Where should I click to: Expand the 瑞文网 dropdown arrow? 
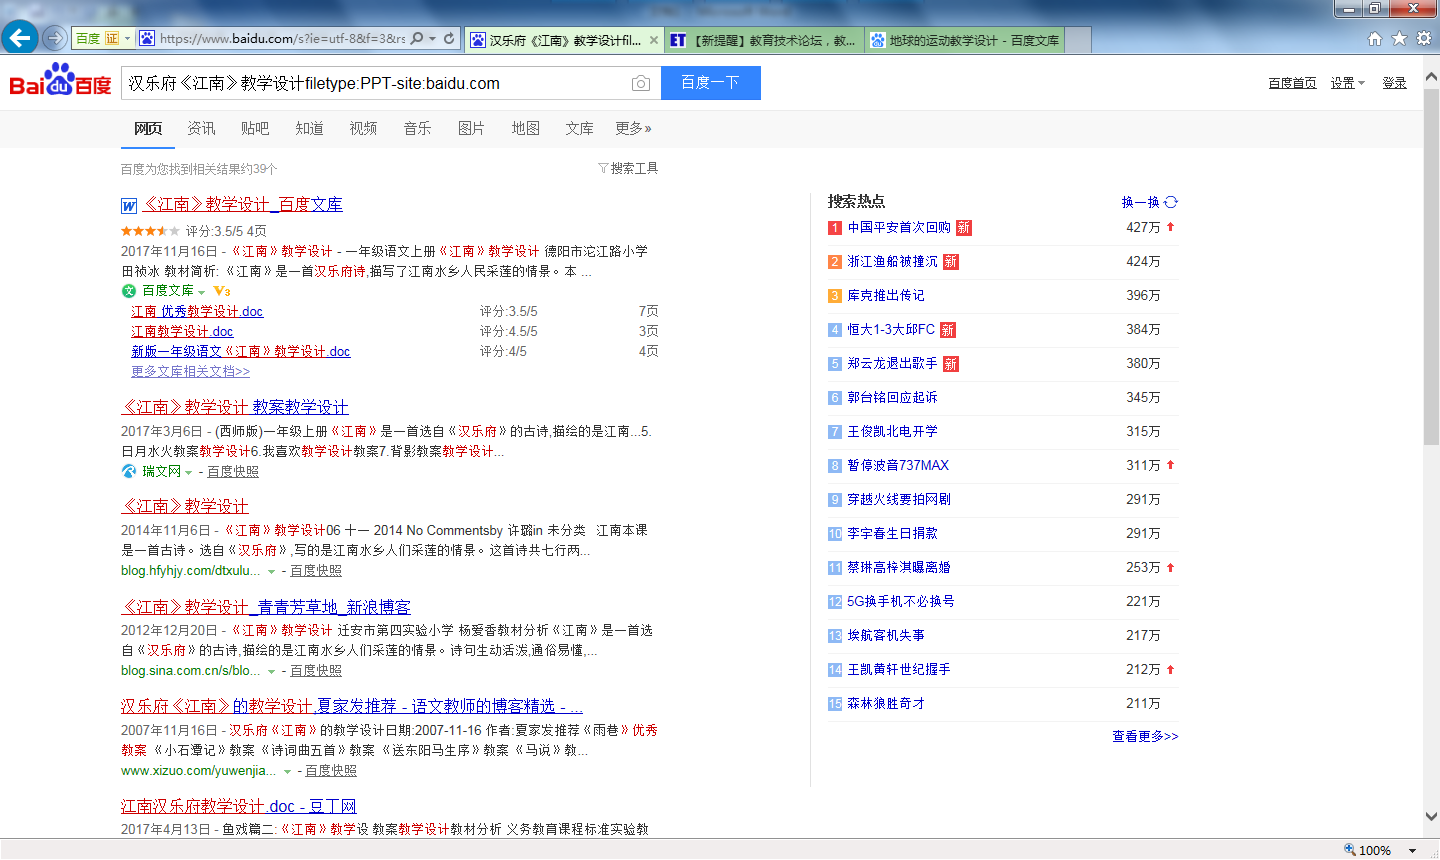pyautogui.click(x=189, y=472)
